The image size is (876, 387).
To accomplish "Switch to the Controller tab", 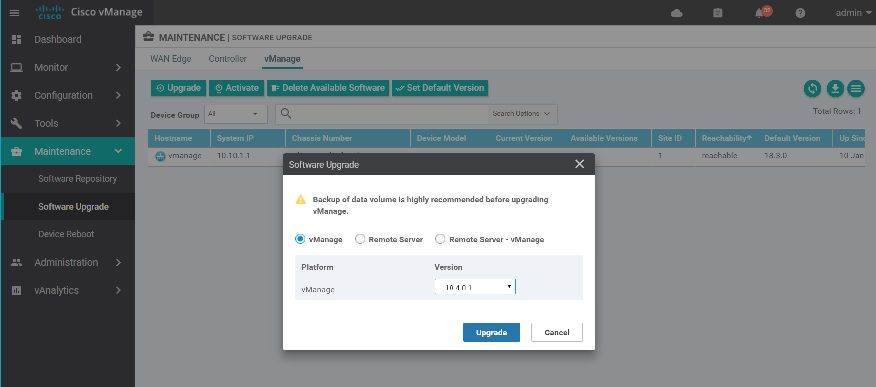I will click(227, 59).
